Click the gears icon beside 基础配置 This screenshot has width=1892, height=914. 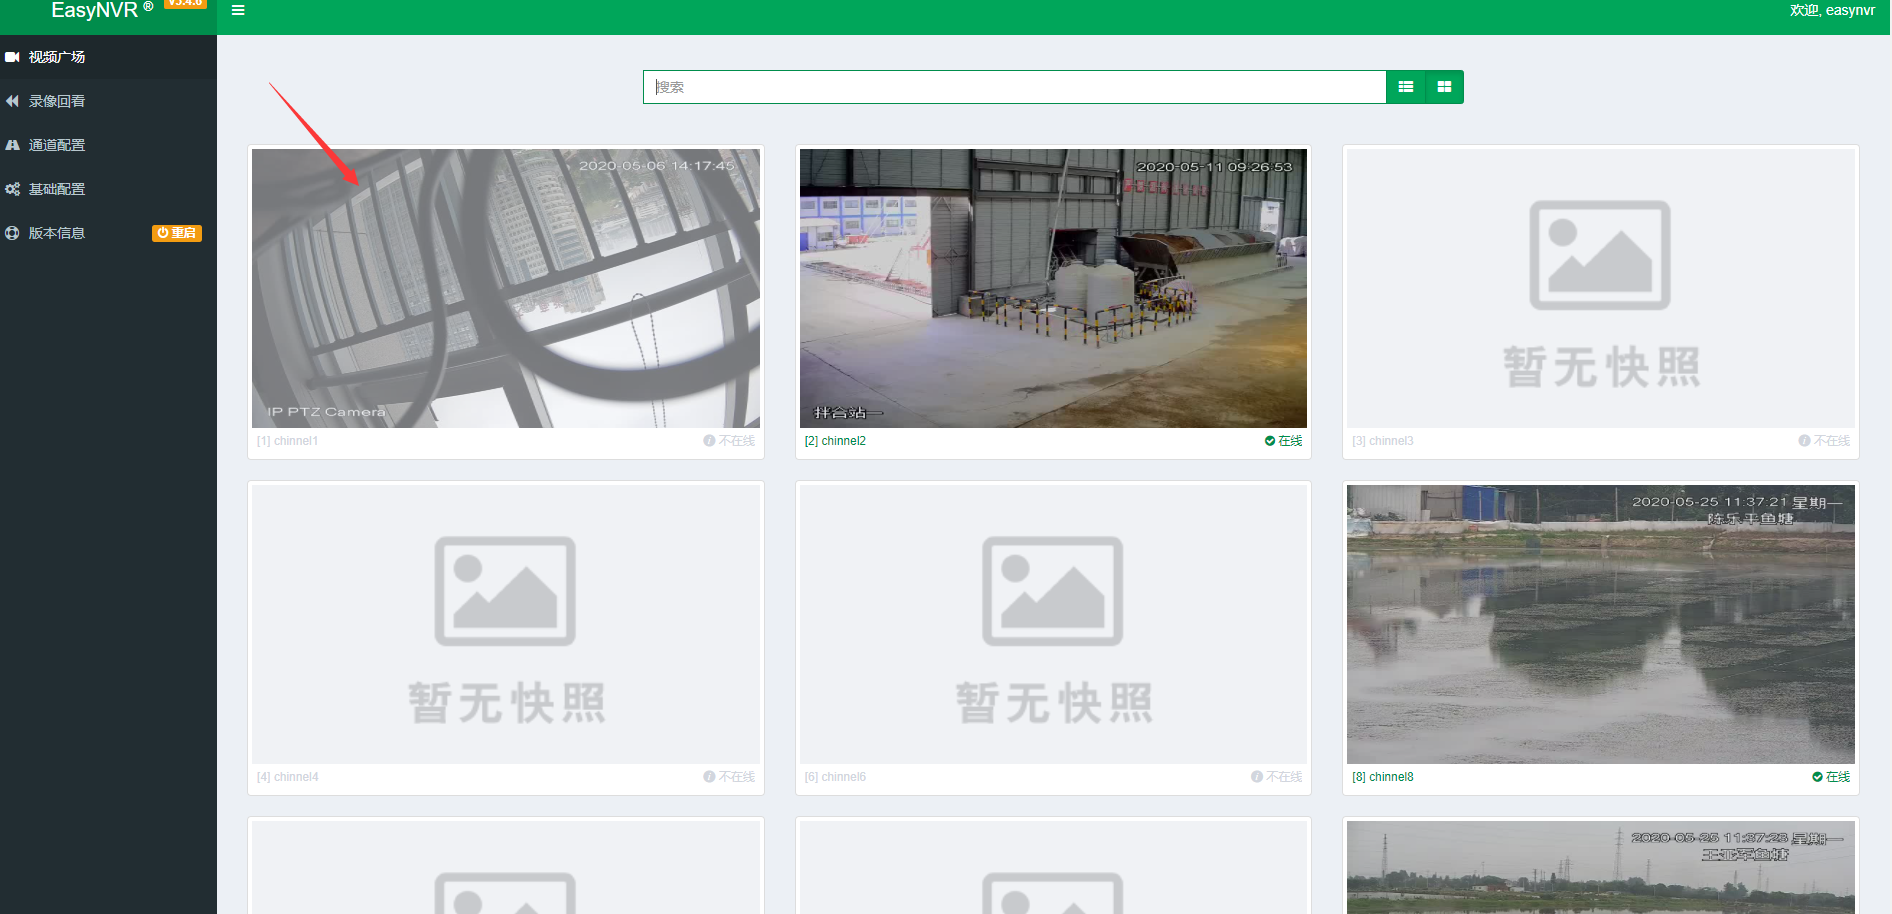pos(12,189)
